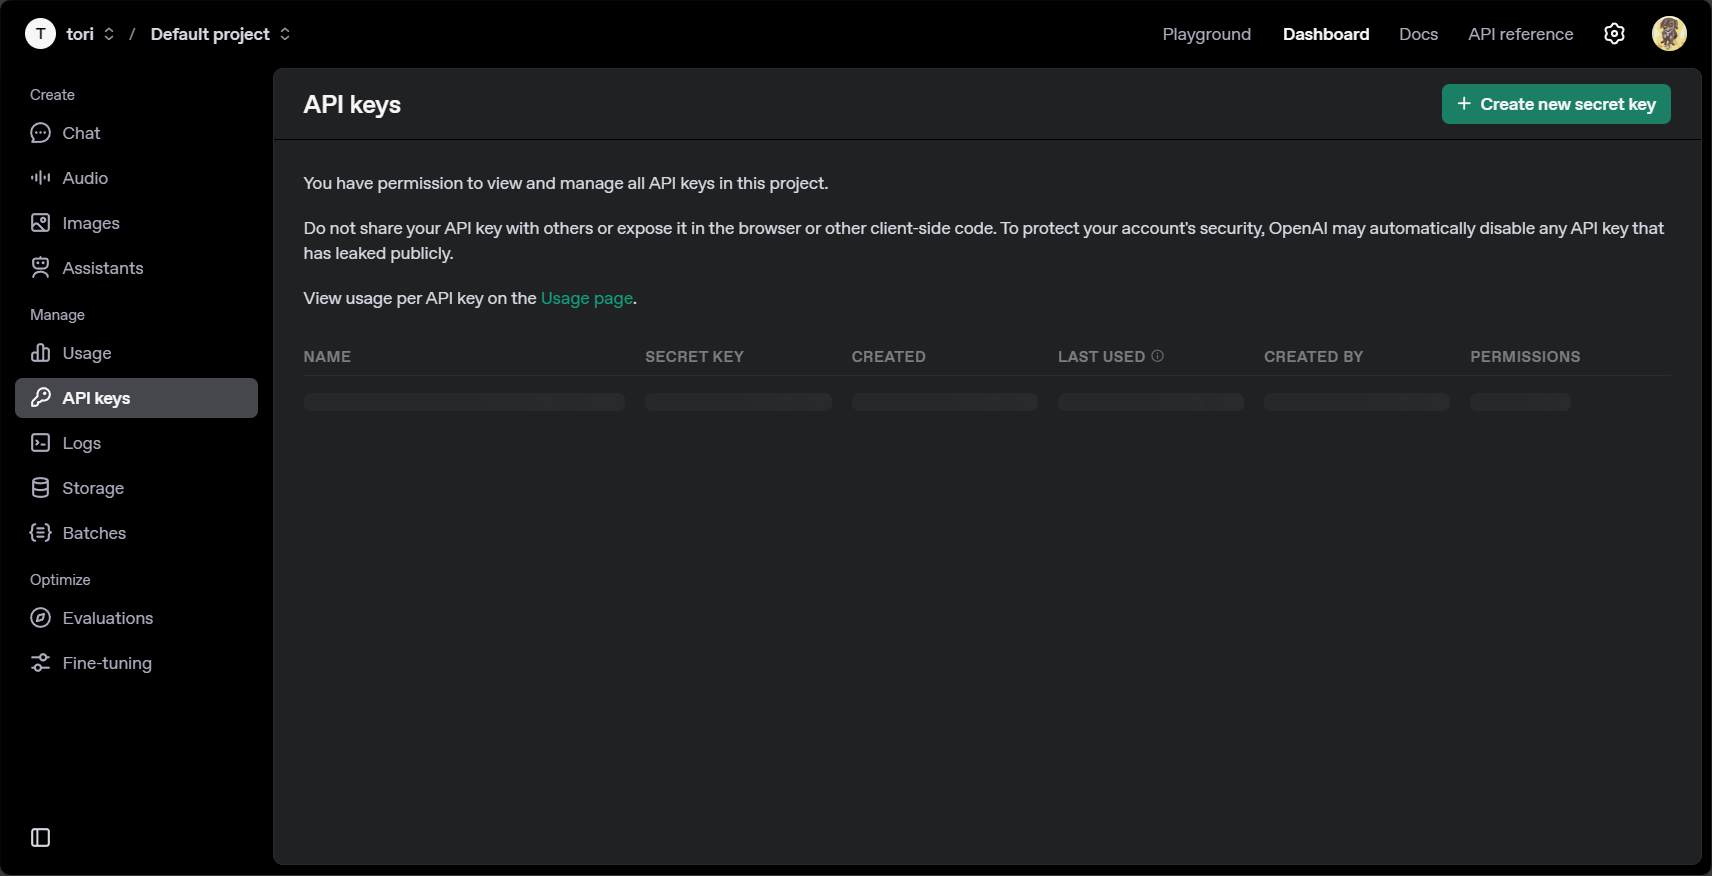Go to Batches in the sidebar

tap(136, 533)
